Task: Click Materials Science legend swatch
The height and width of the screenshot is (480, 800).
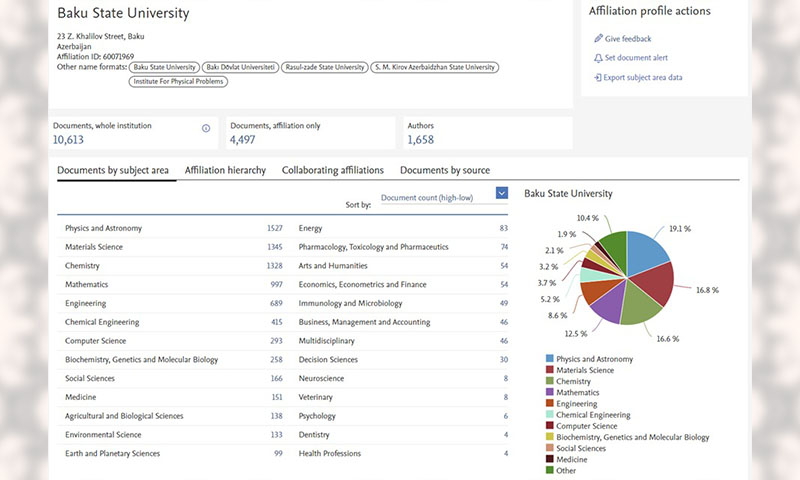Action: [x=549, y=370]
